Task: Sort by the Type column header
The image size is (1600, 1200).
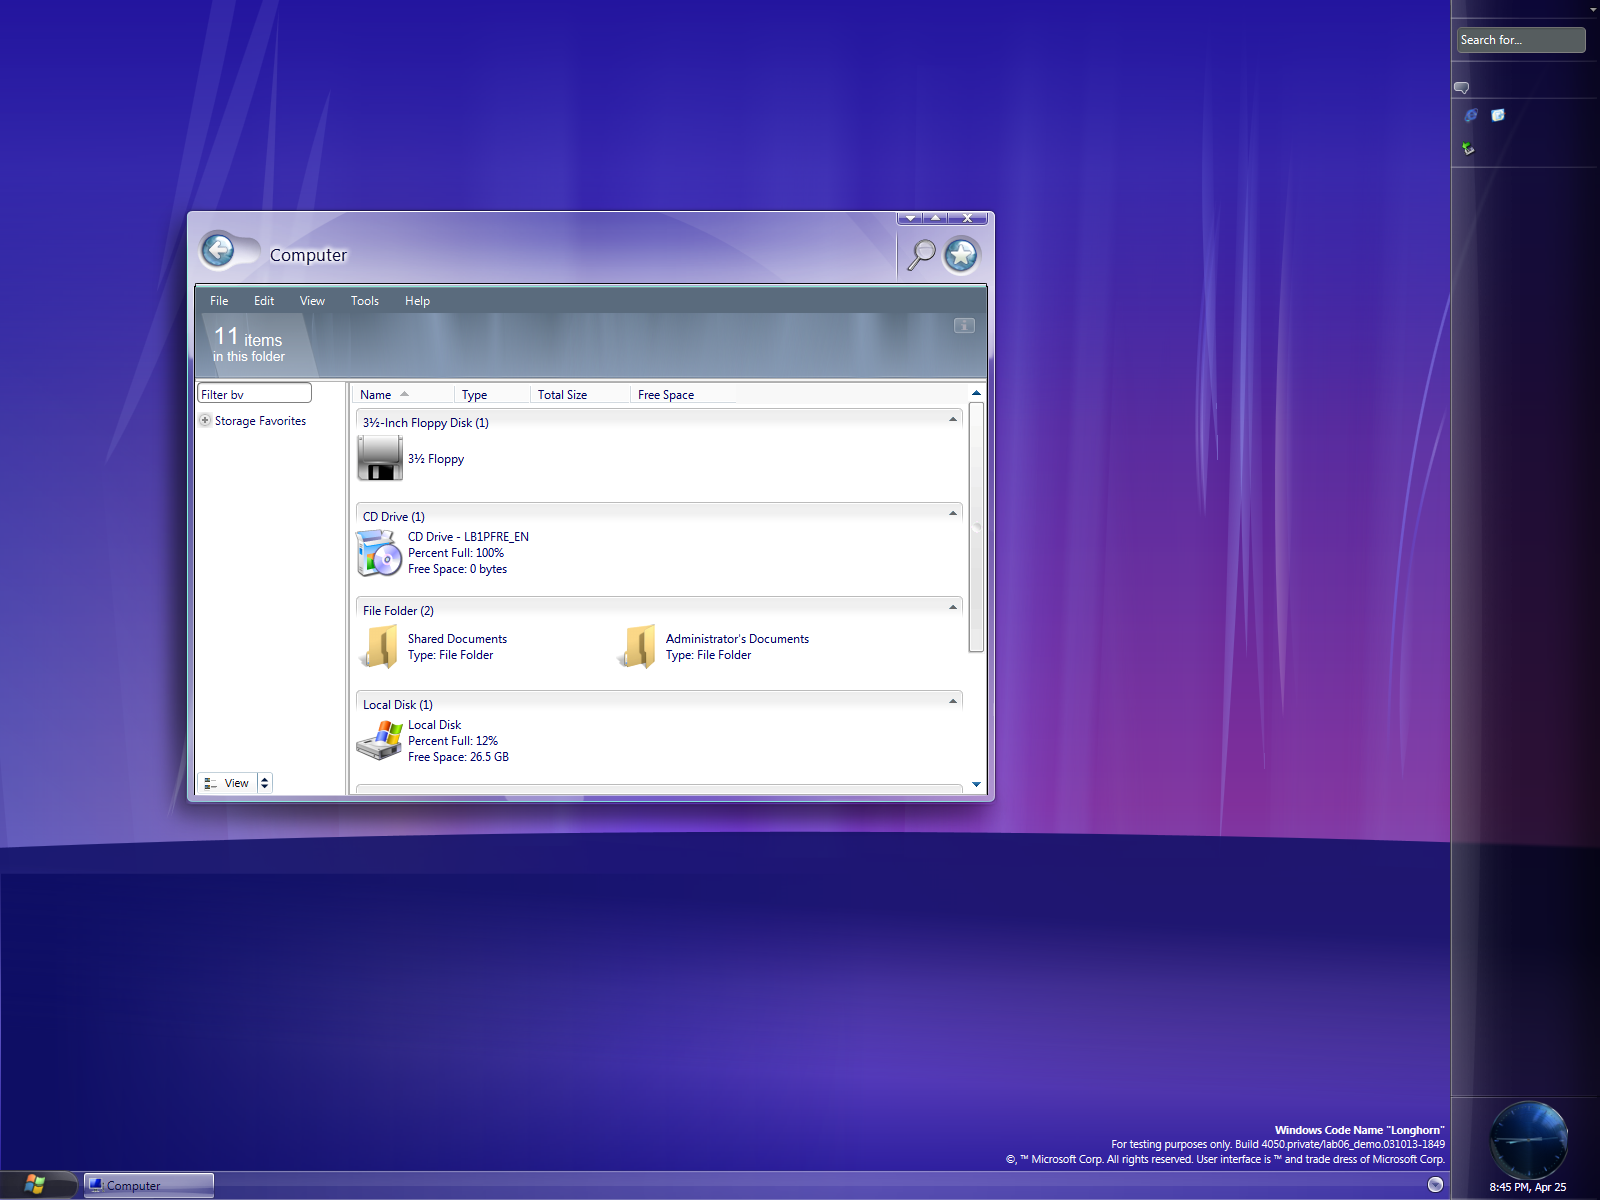Action: tap(493, 395)
